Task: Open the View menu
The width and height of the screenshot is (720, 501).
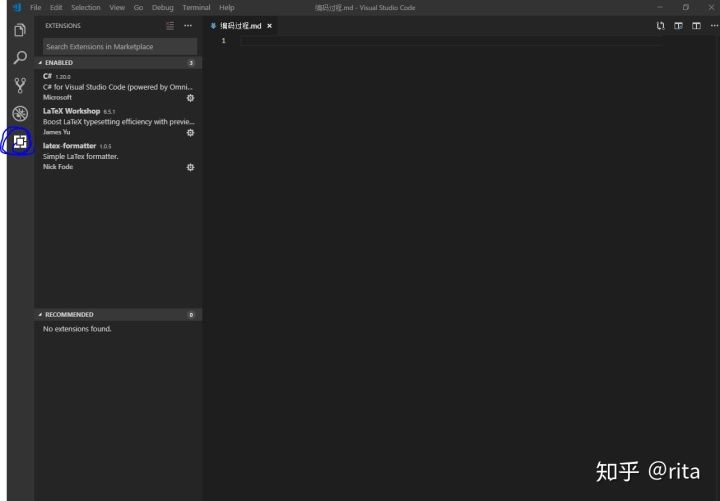Action: click(117, 7)
